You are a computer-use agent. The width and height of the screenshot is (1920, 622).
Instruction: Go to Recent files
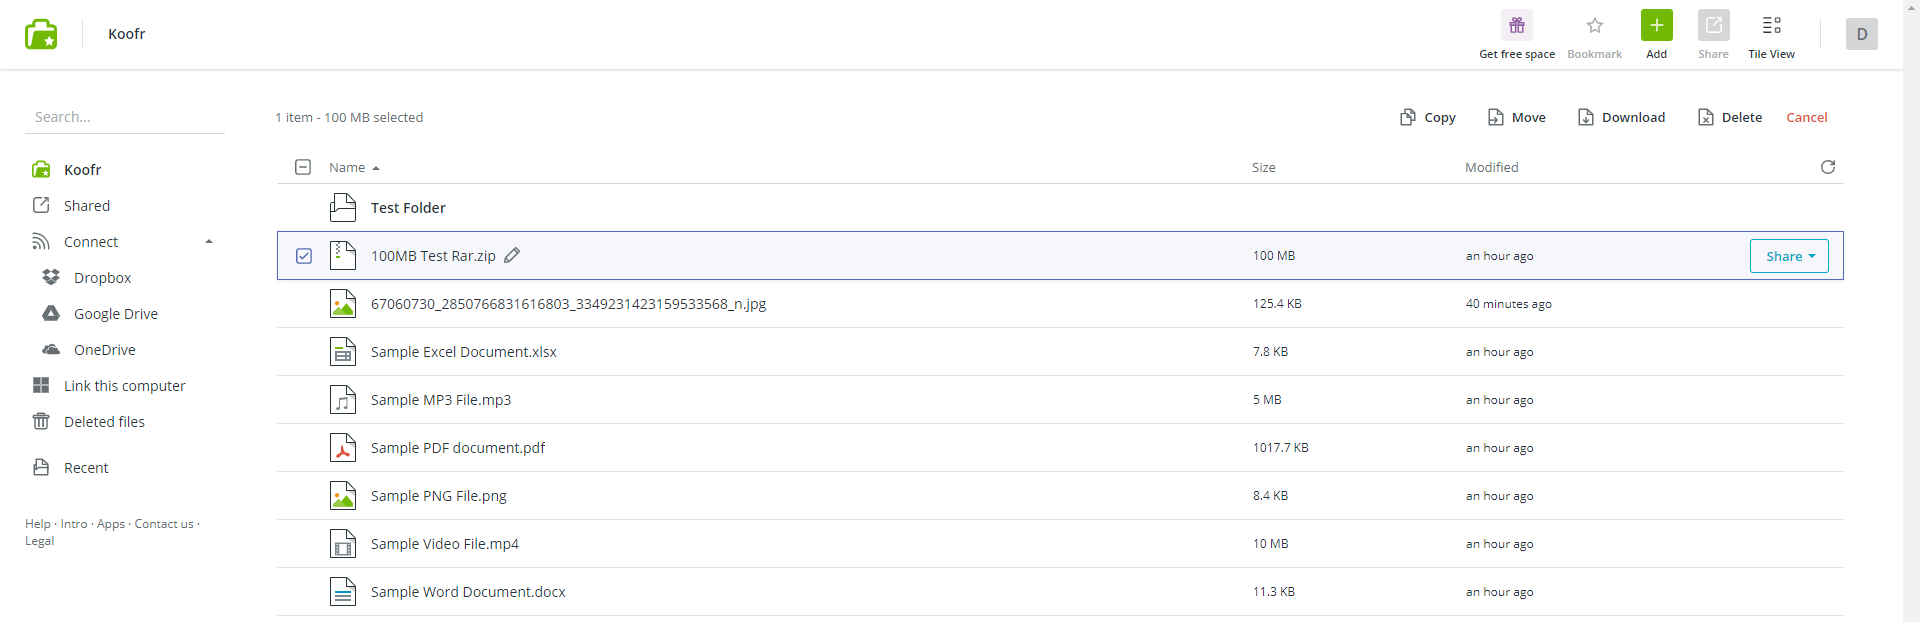[x=86, y=468]
